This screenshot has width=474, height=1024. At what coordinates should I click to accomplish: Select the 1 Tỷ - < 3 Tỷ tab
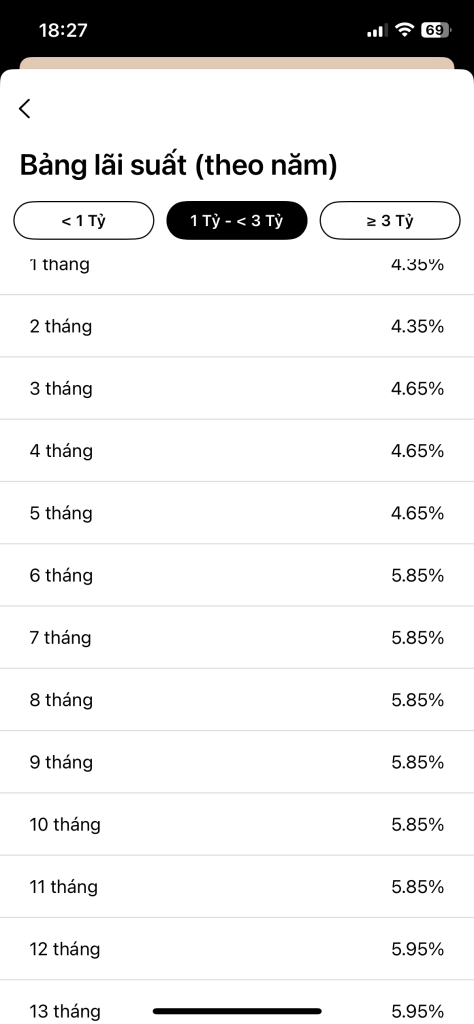[236, 221]
